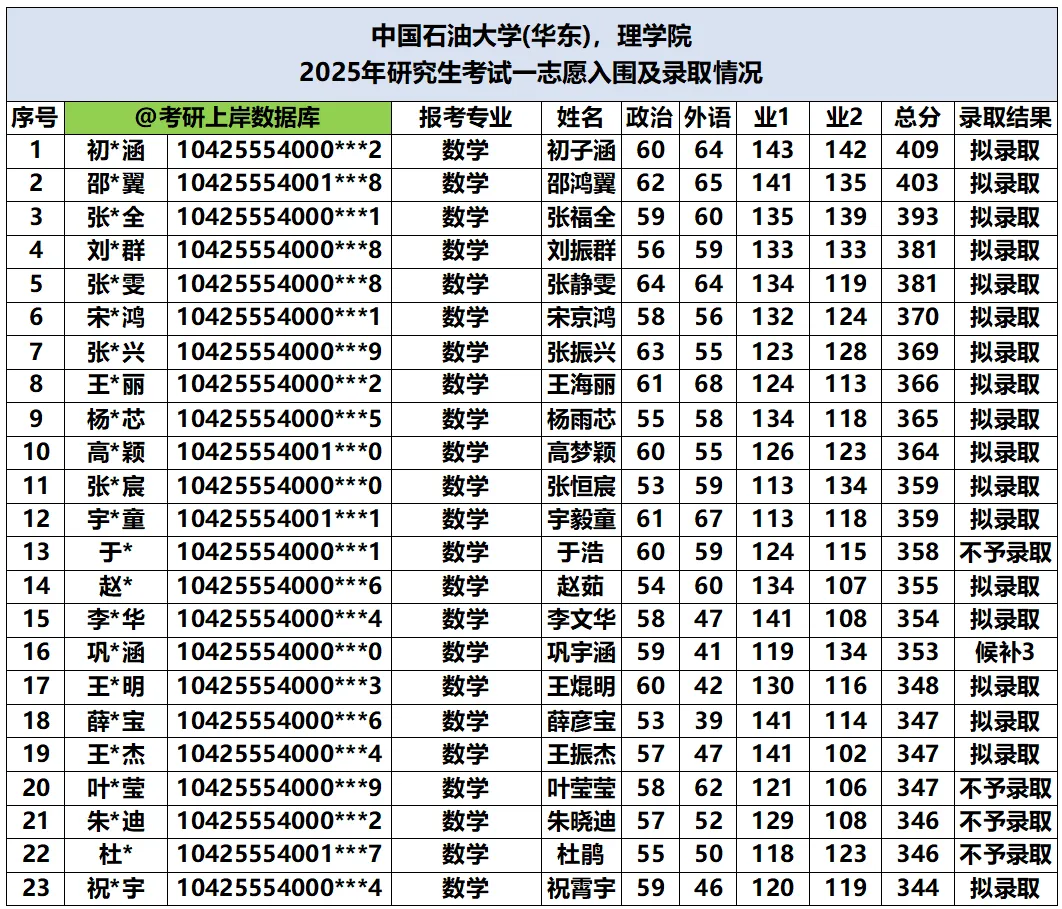The image size is (1062, 909).
Task: Click the name 高梦颖
Action: [581, 452]
